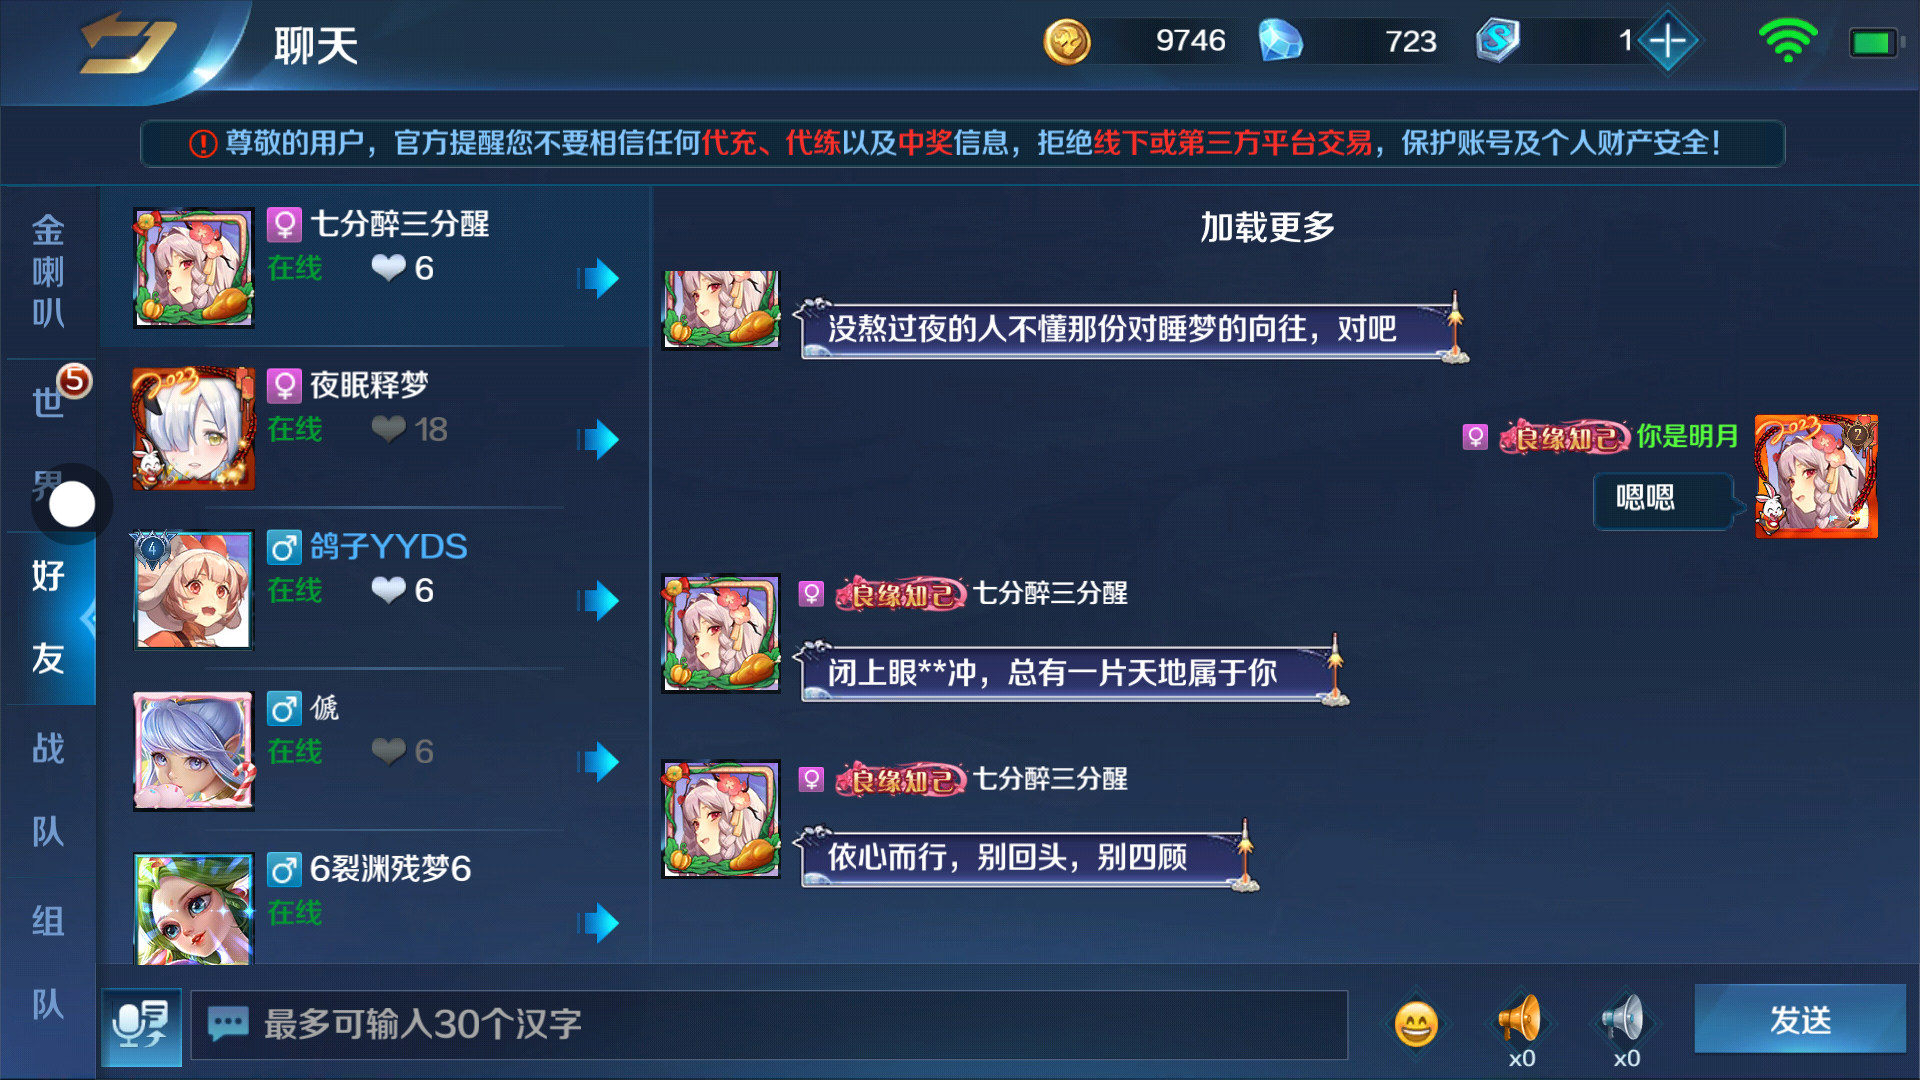The width and height of the screenshot is (1920, 1080).
Task: Expand options arrow for 鸽子YYDS
Action: click(x=599, y=600)
